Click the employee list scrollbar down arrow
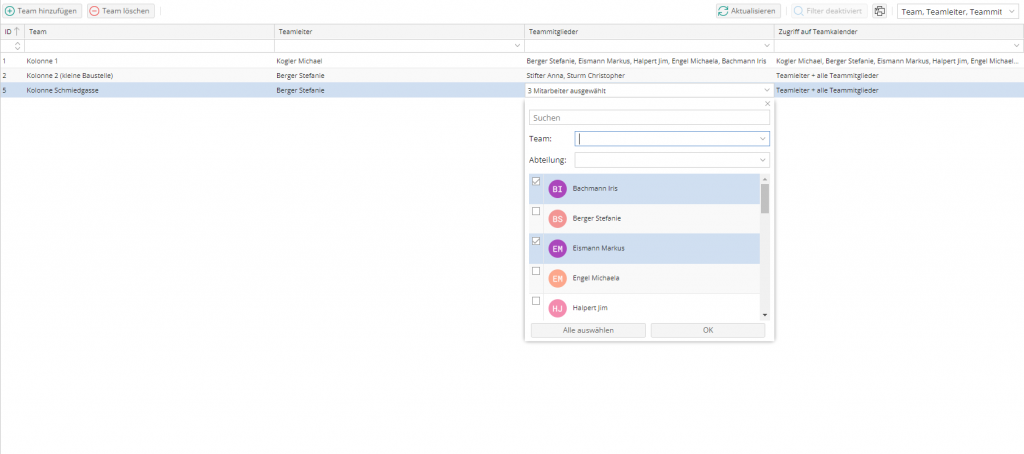The image size is (1024, 454). coord(765,315)
